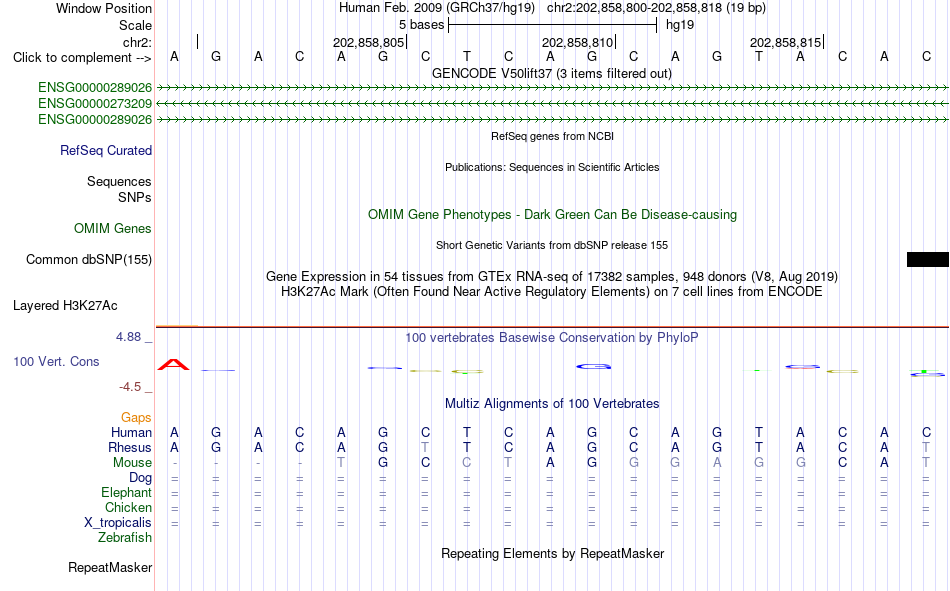The height and width of the screenshot is (591, 950).
Task: Open the 100 Vert. Cons track label
Action: click(56, 361)
